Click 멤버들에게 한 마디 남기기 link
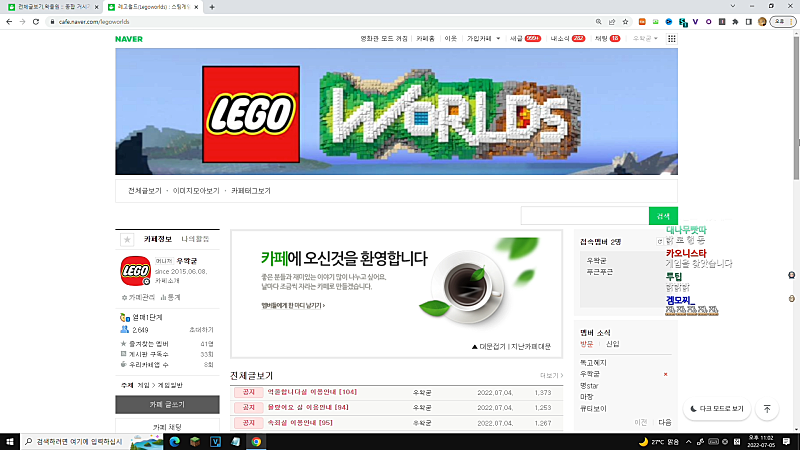 click(293, 306)
